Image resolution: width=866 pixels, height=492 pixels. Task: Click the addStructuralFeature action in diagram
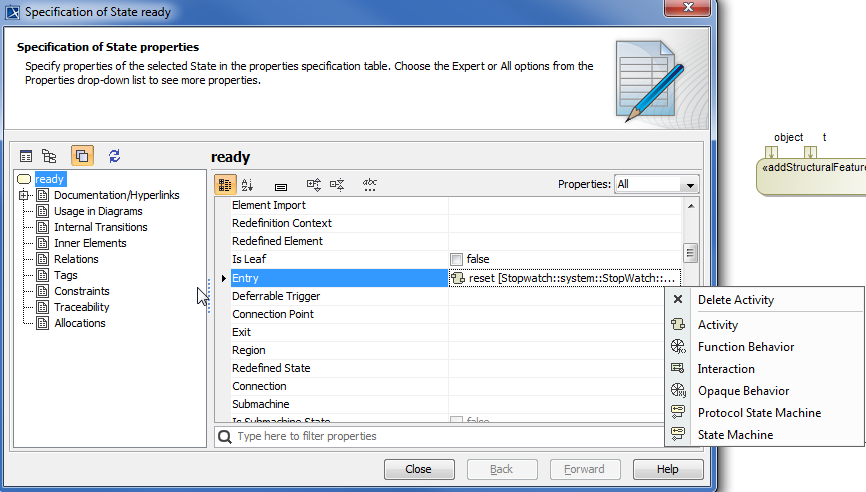(812, 177)
